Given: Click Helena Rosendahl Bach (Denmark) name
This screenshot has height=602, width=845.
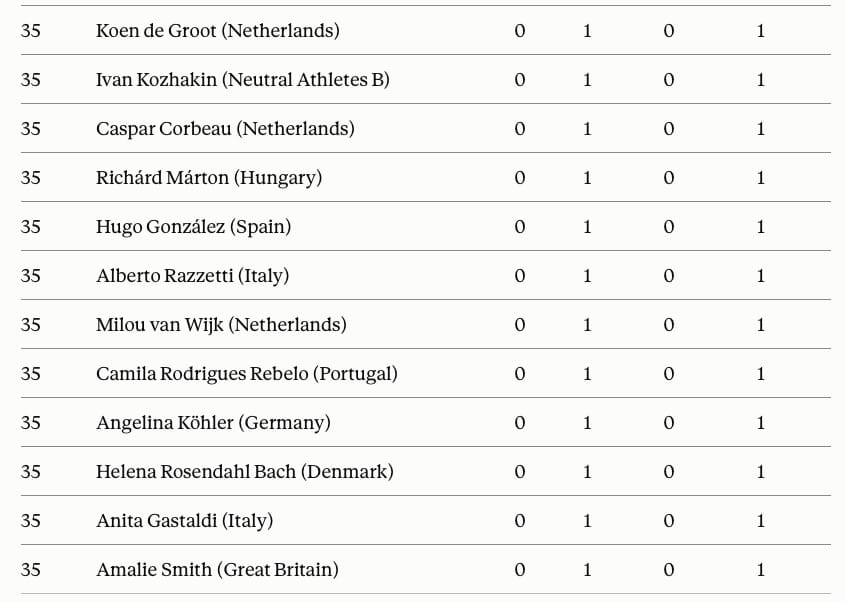Looking at the screenshot, I should pyautogui.click(x=245, y=472).
